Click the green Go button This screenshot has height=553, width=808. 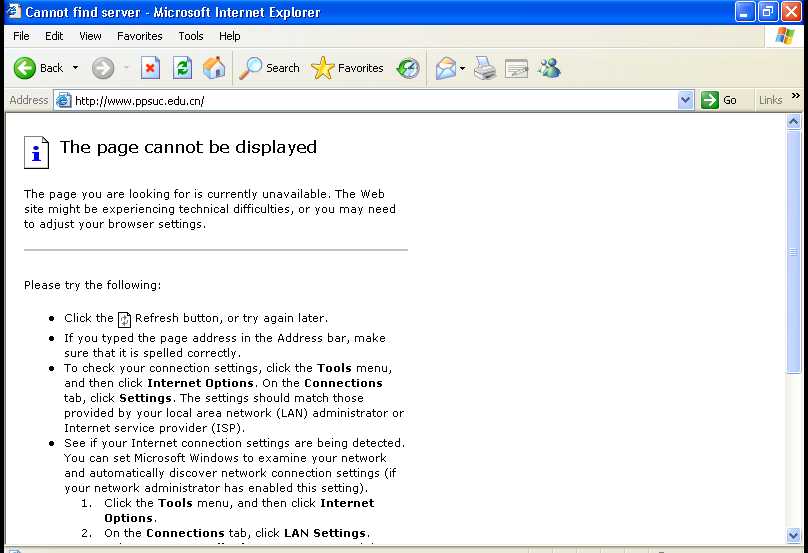pos(719,100)
